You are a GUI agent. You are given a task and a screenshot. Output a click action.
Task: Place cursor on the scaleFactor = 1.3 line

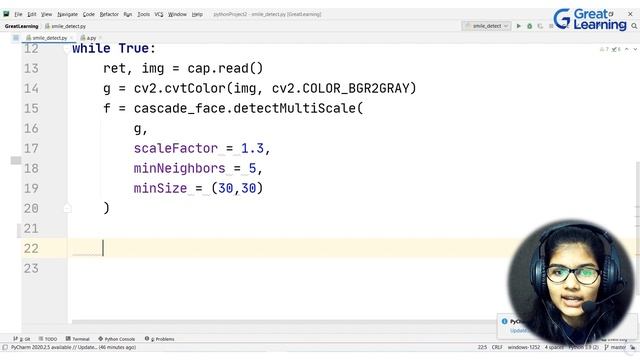[x=202, y=148]
